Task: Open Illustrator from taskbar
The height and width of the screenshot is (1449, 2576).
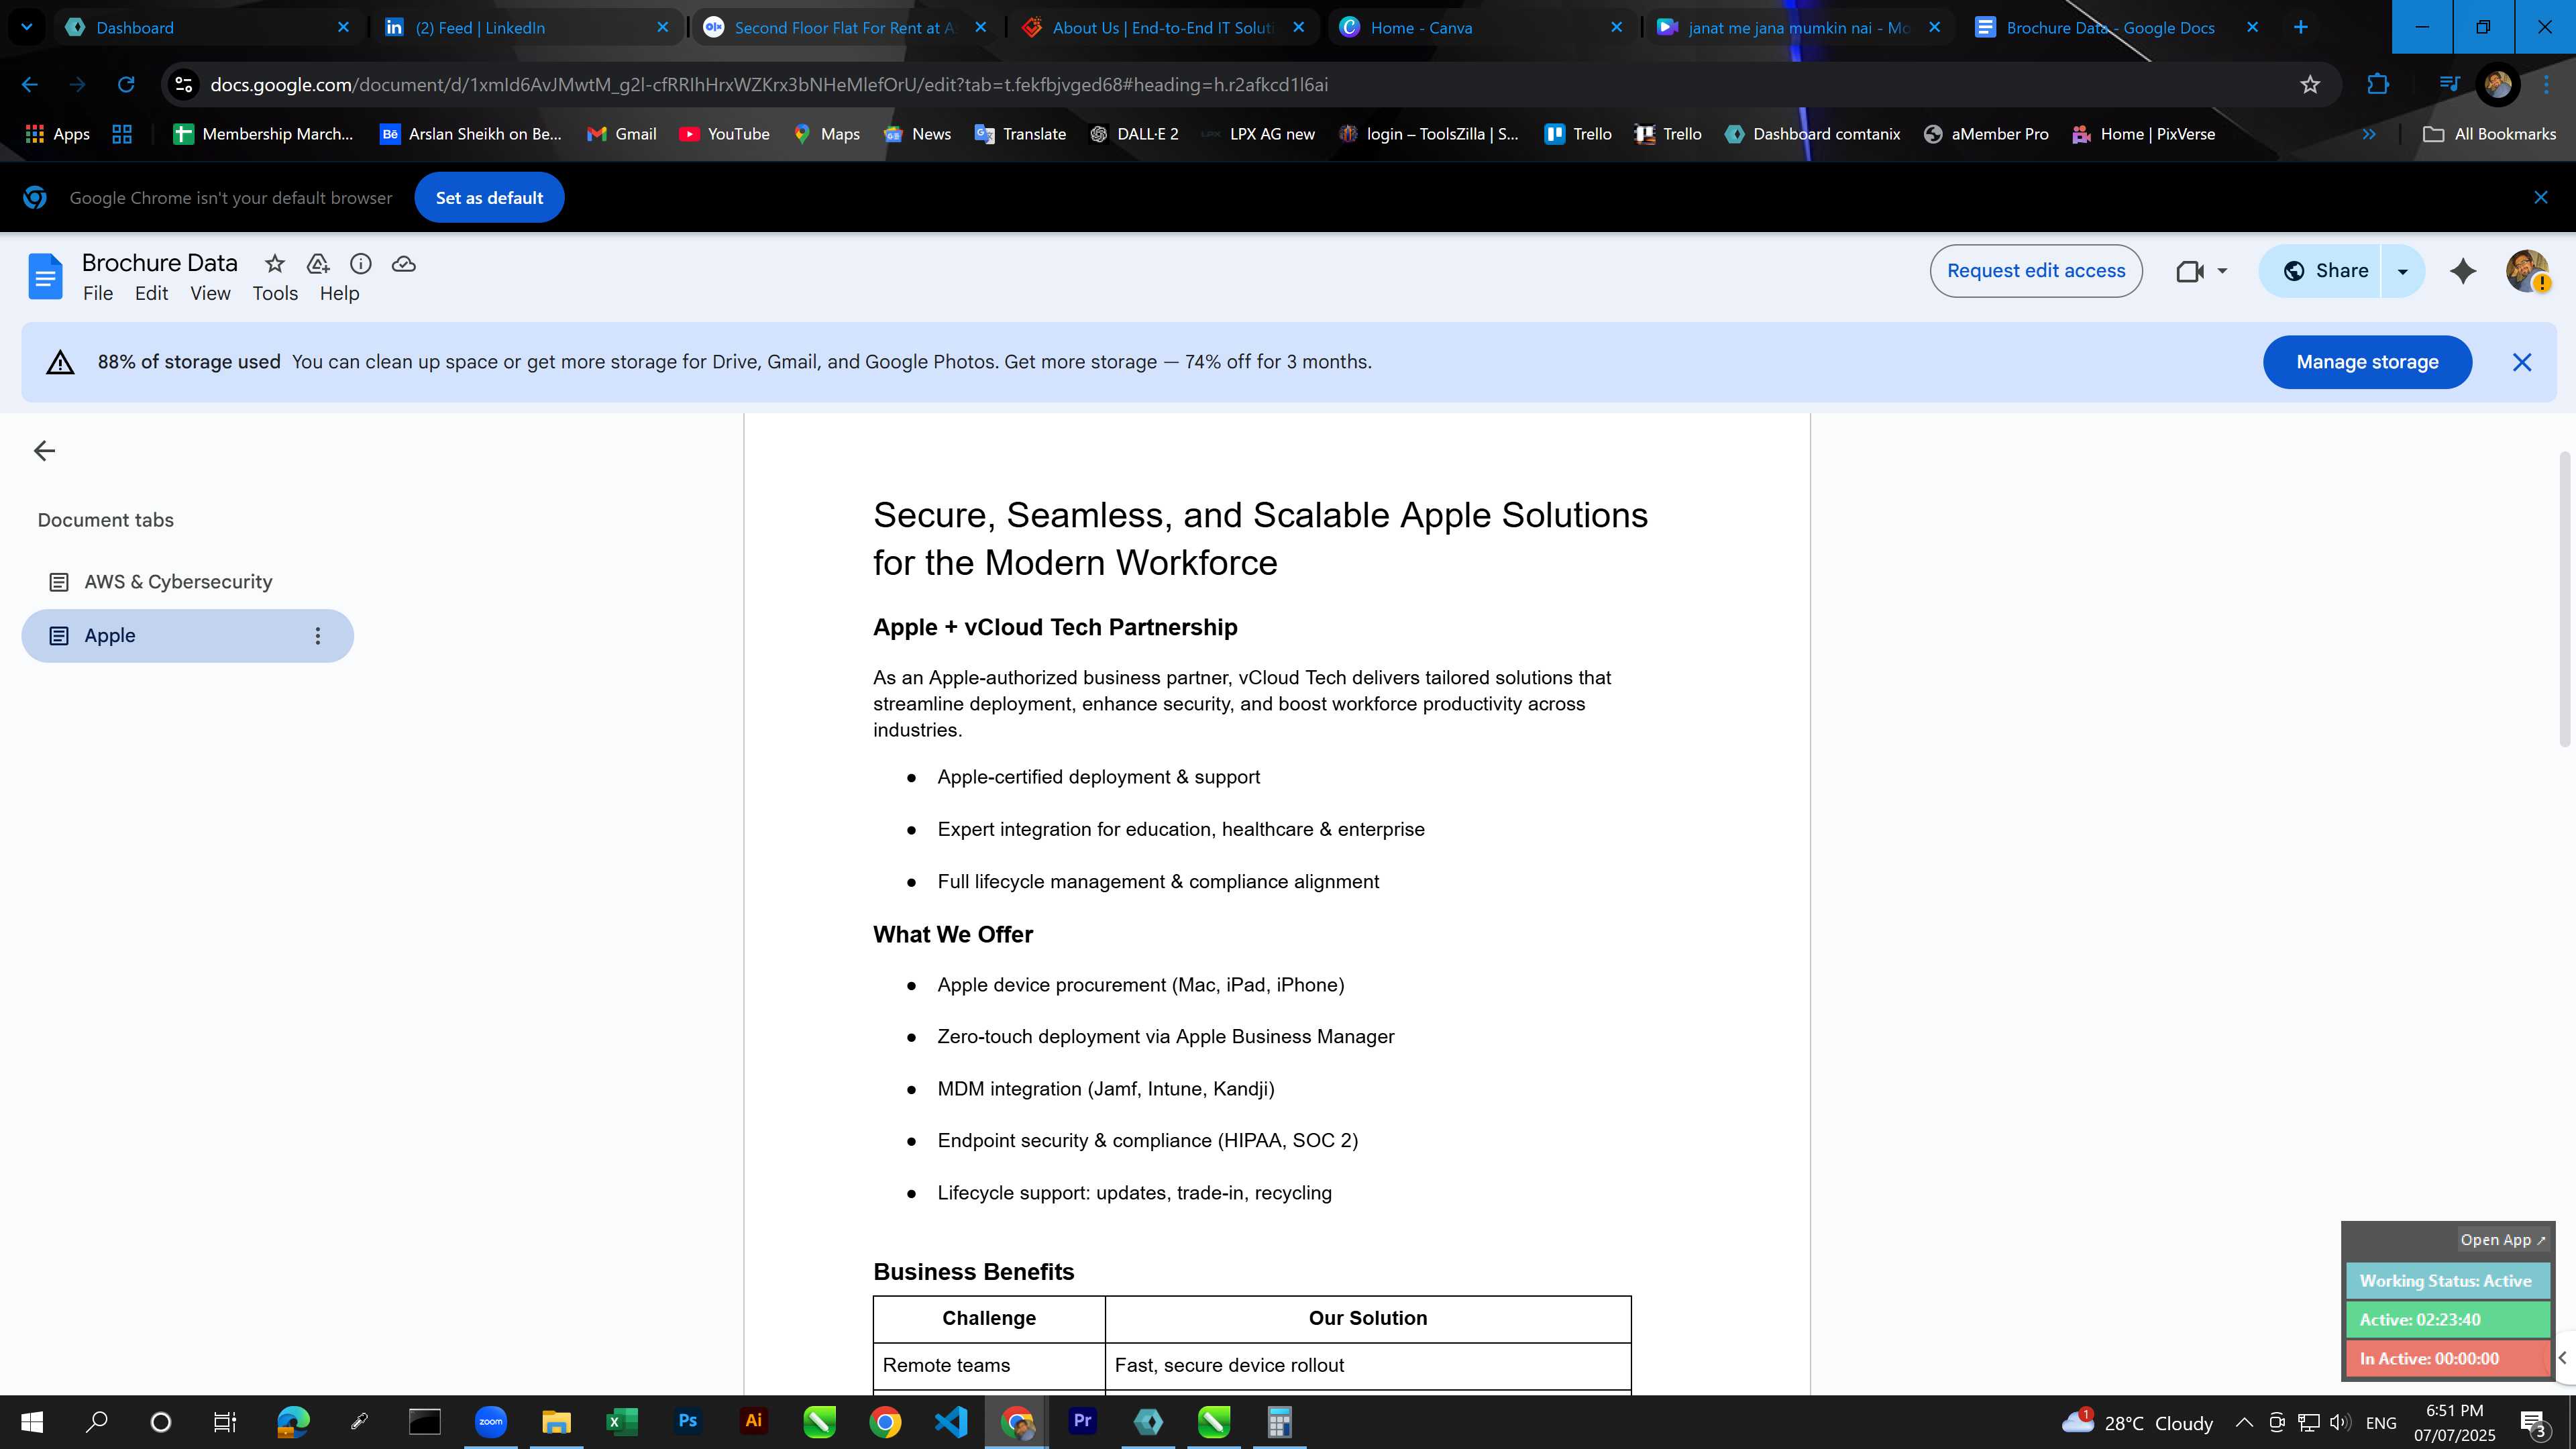Action: tap(754, 1422)
